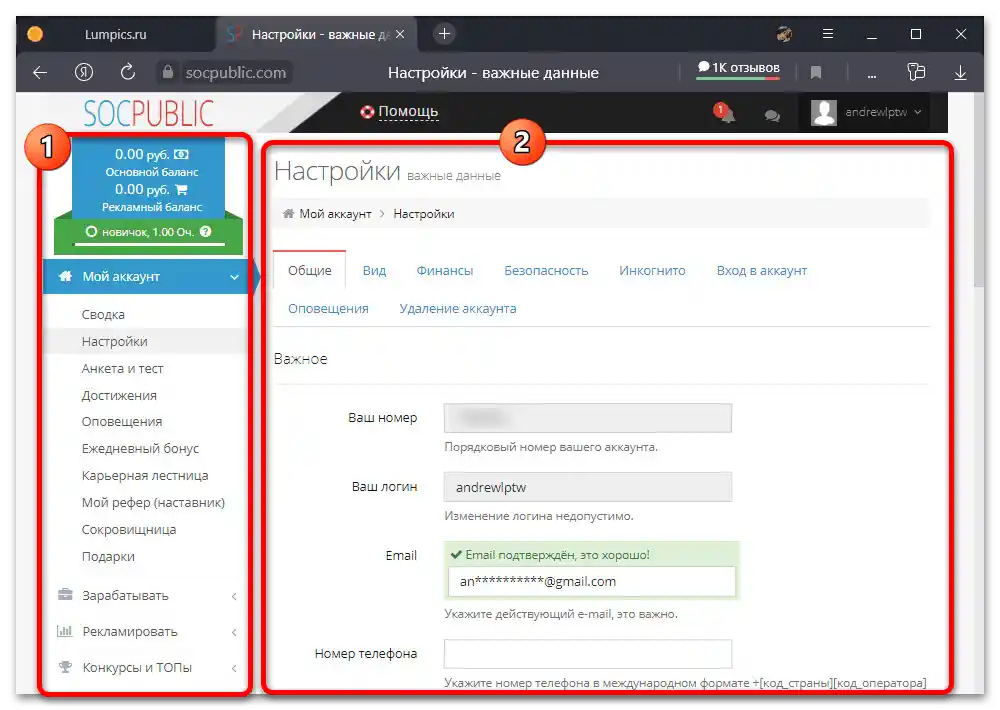This screenshot has height=710, width=1000.
Task: Open Карьерная лестница in the sidebar
Action: click(x=145, y=475)
